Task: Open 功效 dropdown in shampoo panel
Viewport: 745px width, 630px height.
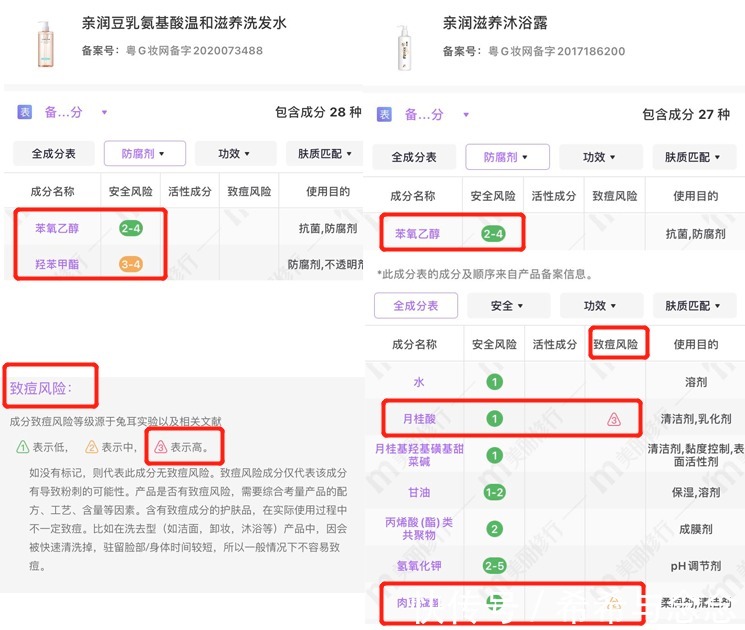Action: point(236,153)
